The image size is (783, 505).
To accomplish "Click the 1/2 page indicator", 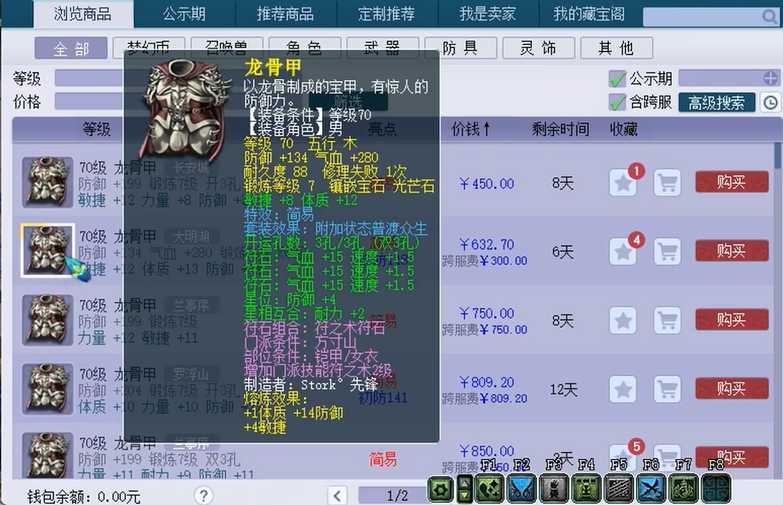I will point(396,496).
